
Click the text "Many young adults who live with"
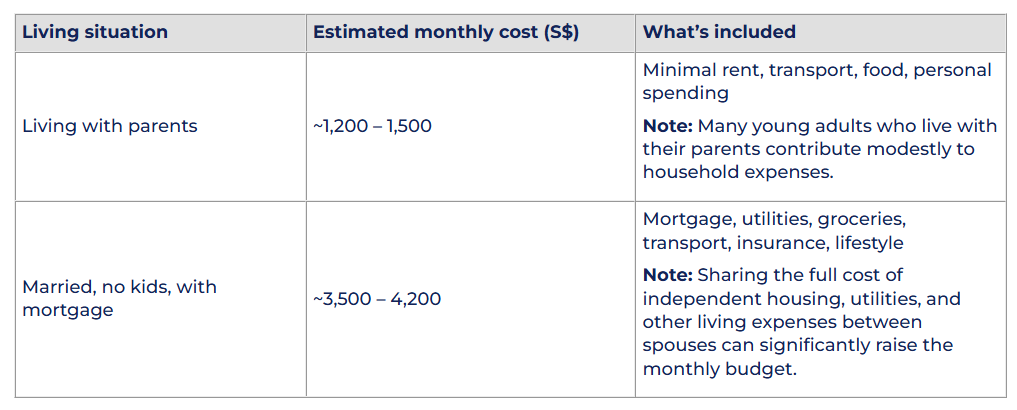[847, 126]
